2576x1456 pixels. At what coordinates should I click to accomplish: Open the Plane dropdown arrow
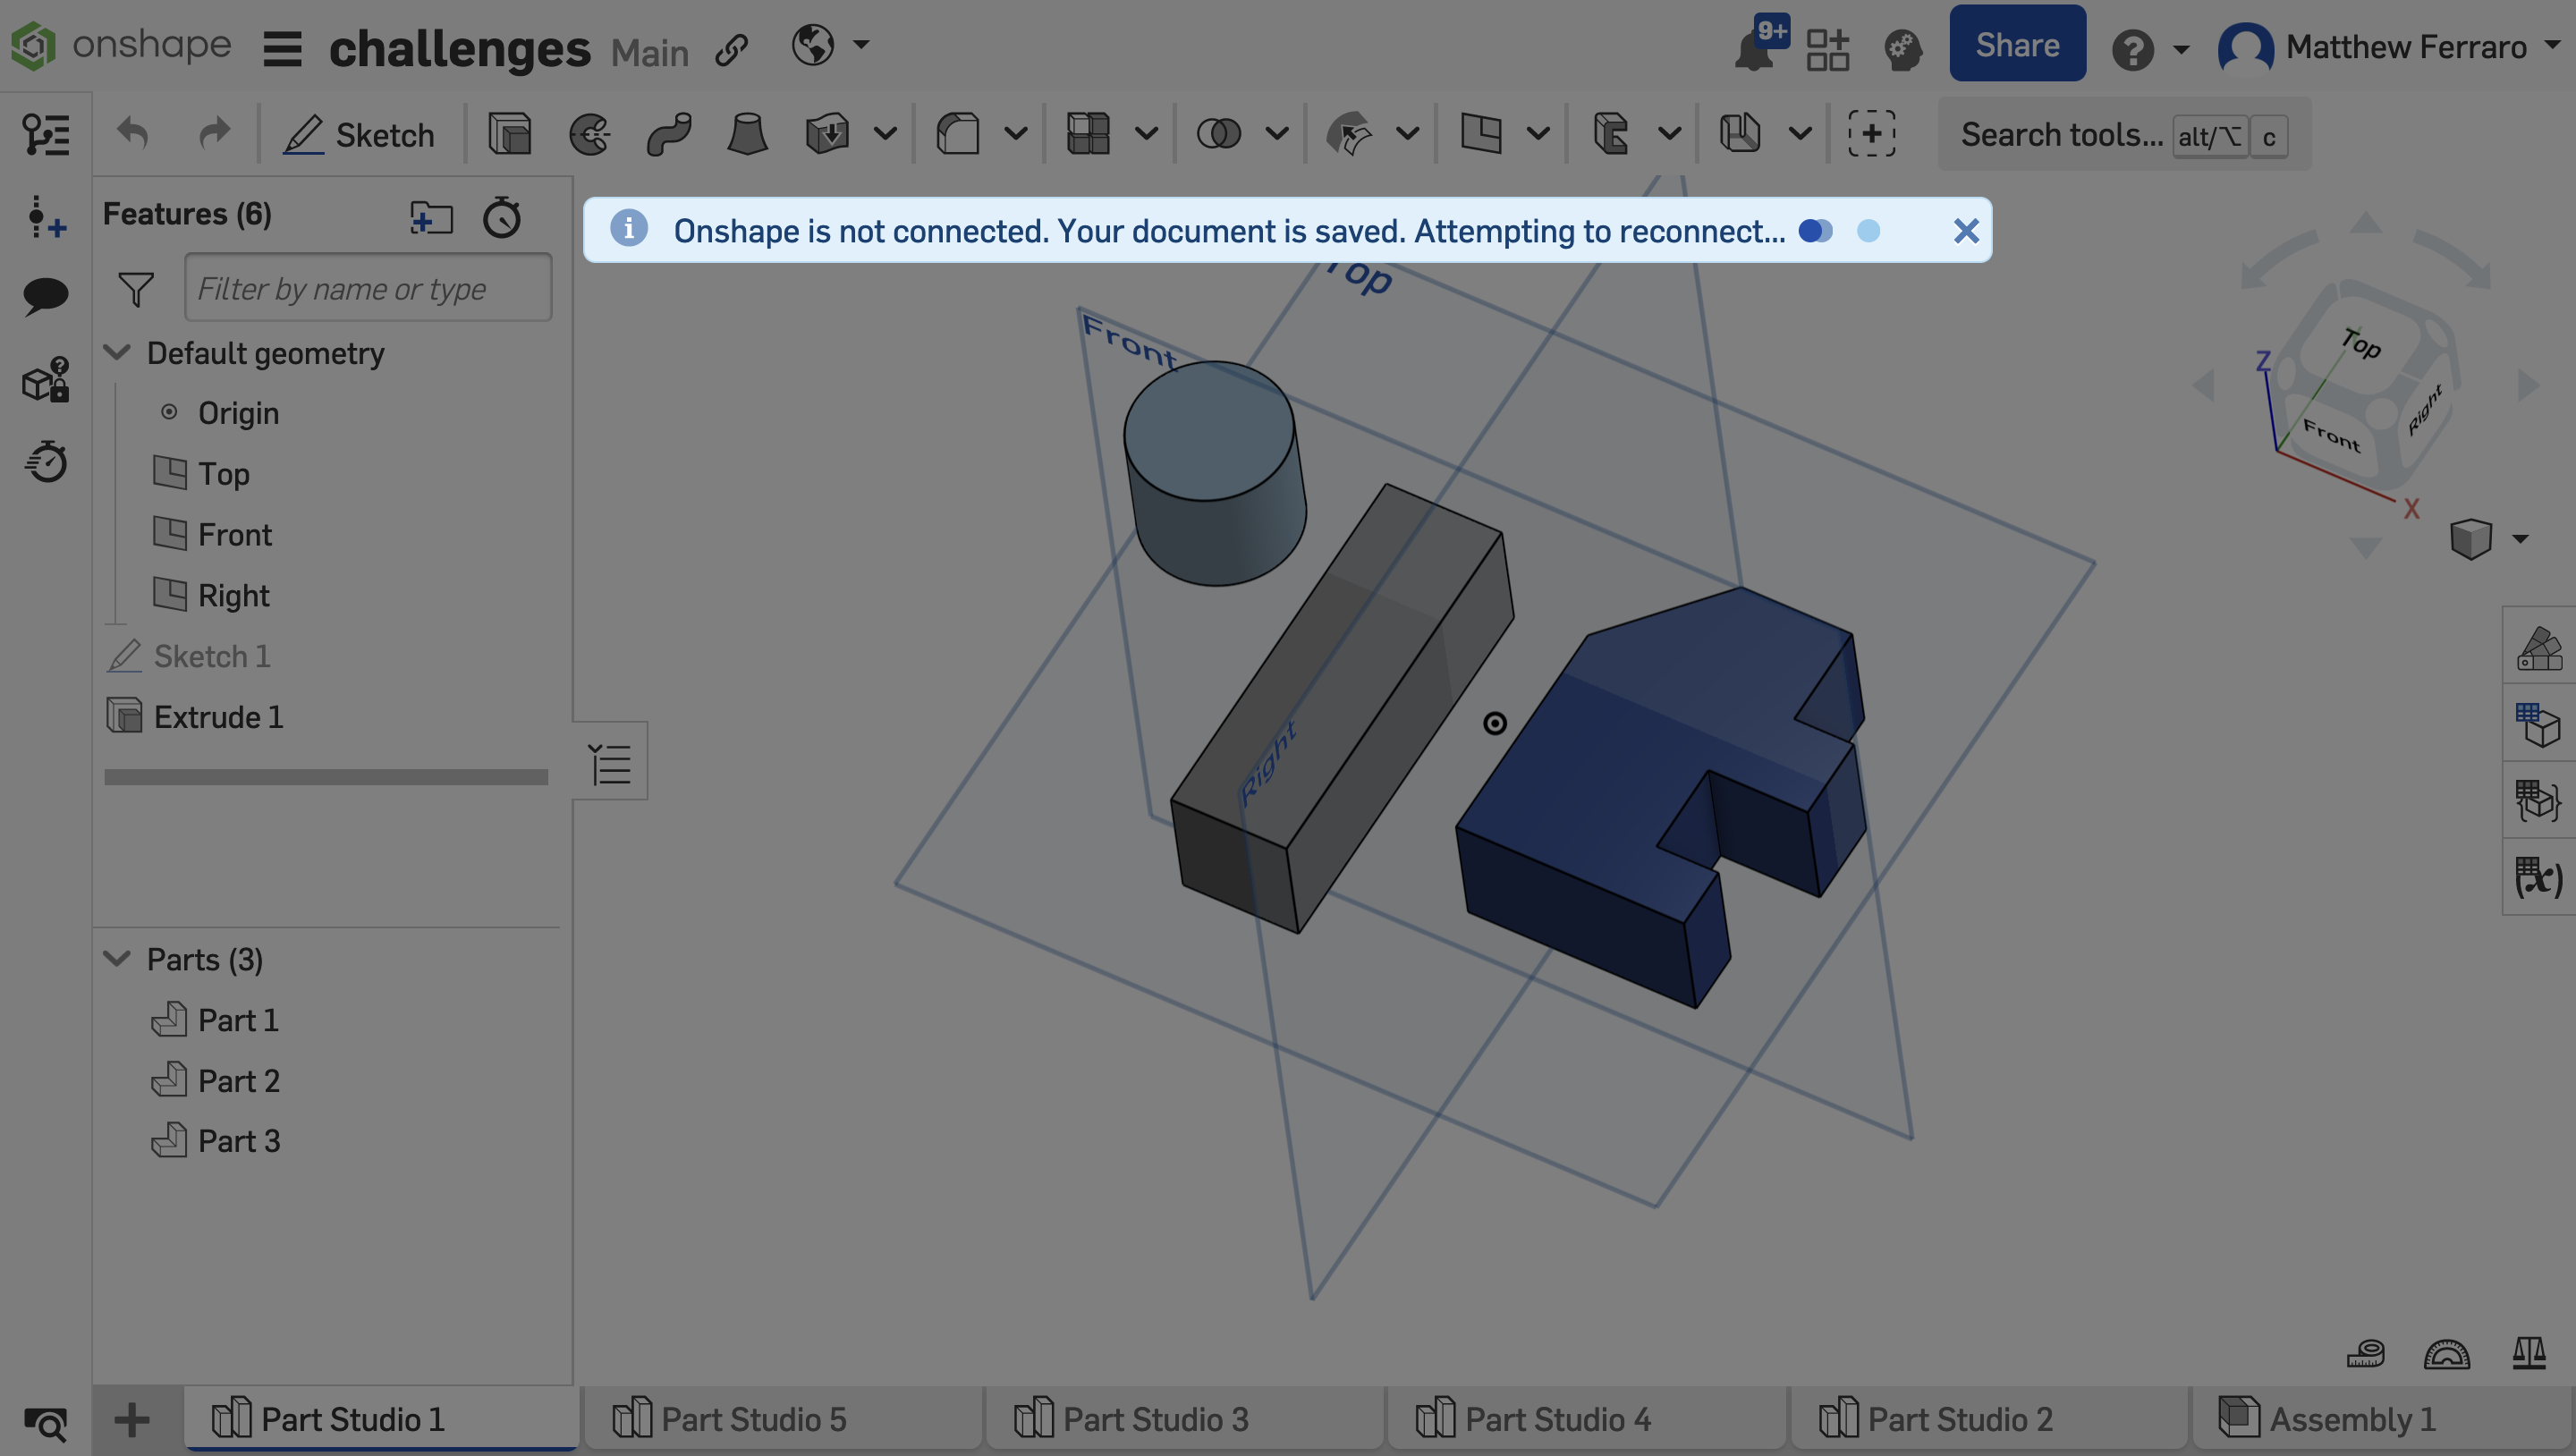tap(1539, 134)
